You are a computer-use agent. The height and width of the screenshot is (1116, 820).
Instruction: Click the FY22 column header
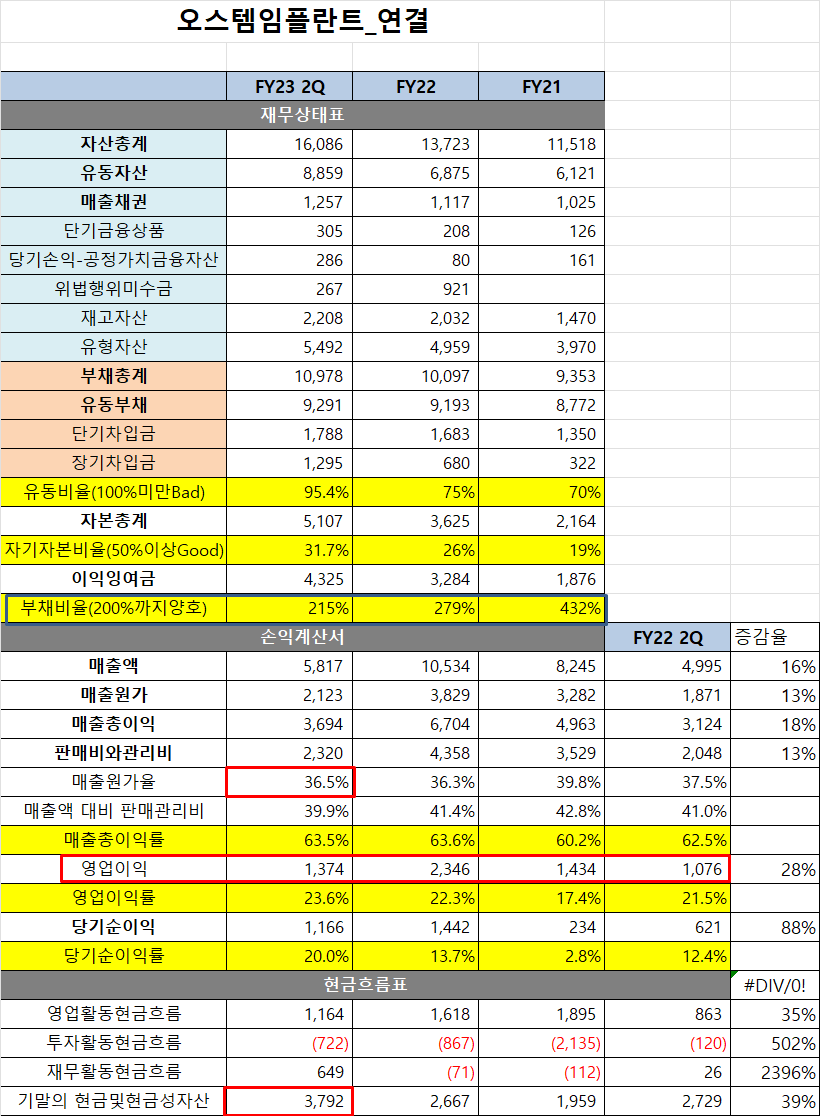(416, 86)
